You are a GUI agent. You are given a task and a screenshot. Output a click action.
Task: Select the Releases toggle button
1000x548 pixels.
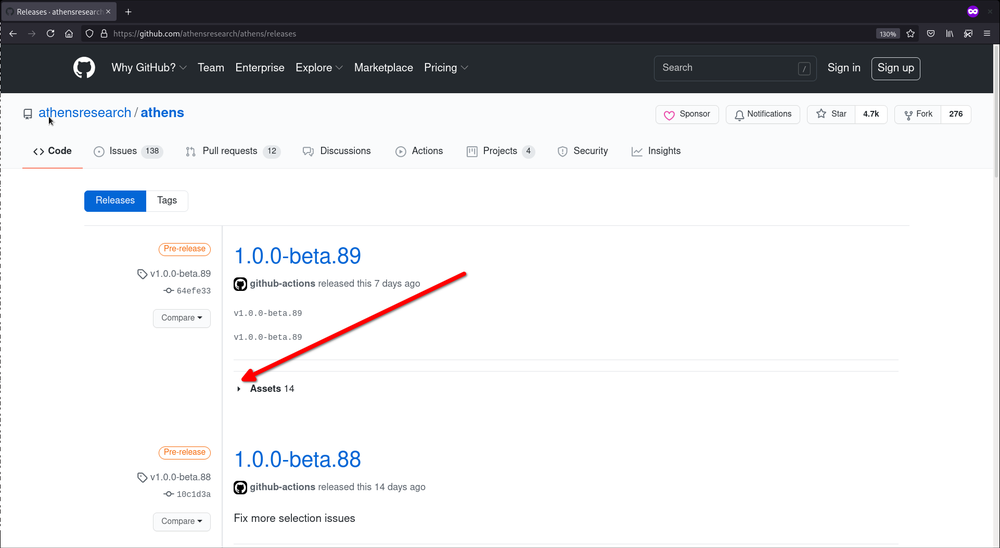click(x=115, y=200)
